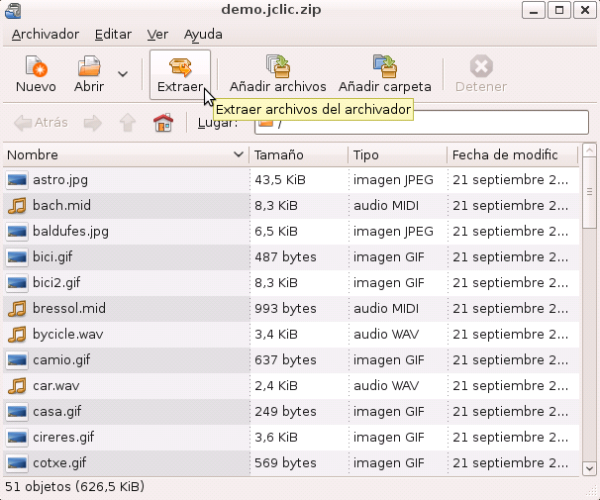
Task: Click the Nuevo archive toolbar icon
Action: 36,68
